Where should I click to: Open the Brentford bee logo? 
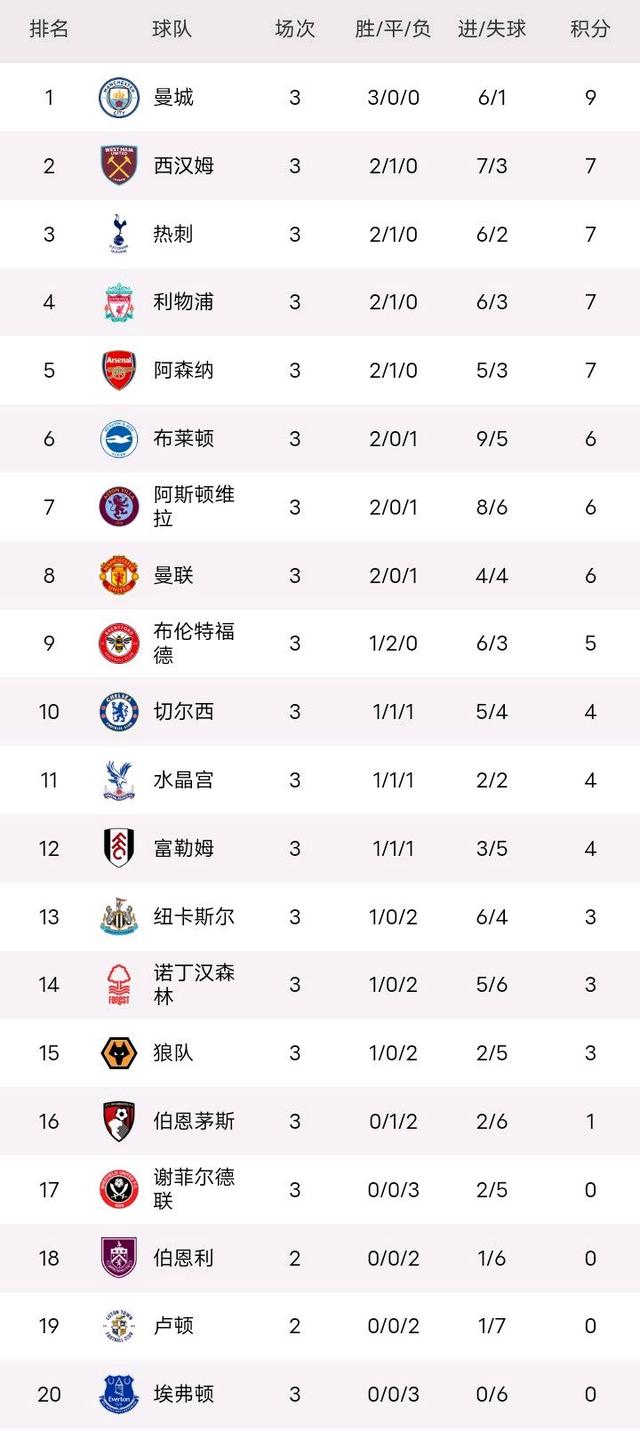119,643
